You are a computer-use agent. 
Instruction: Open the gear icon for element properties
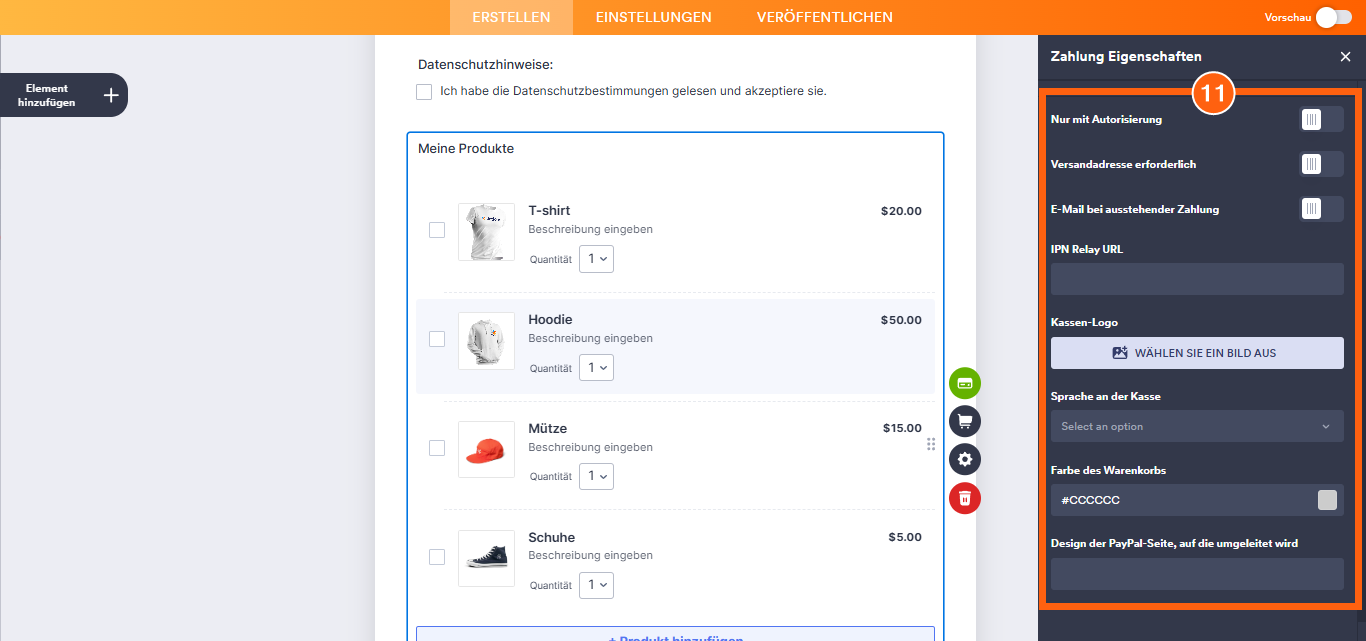tap(964, 459)
